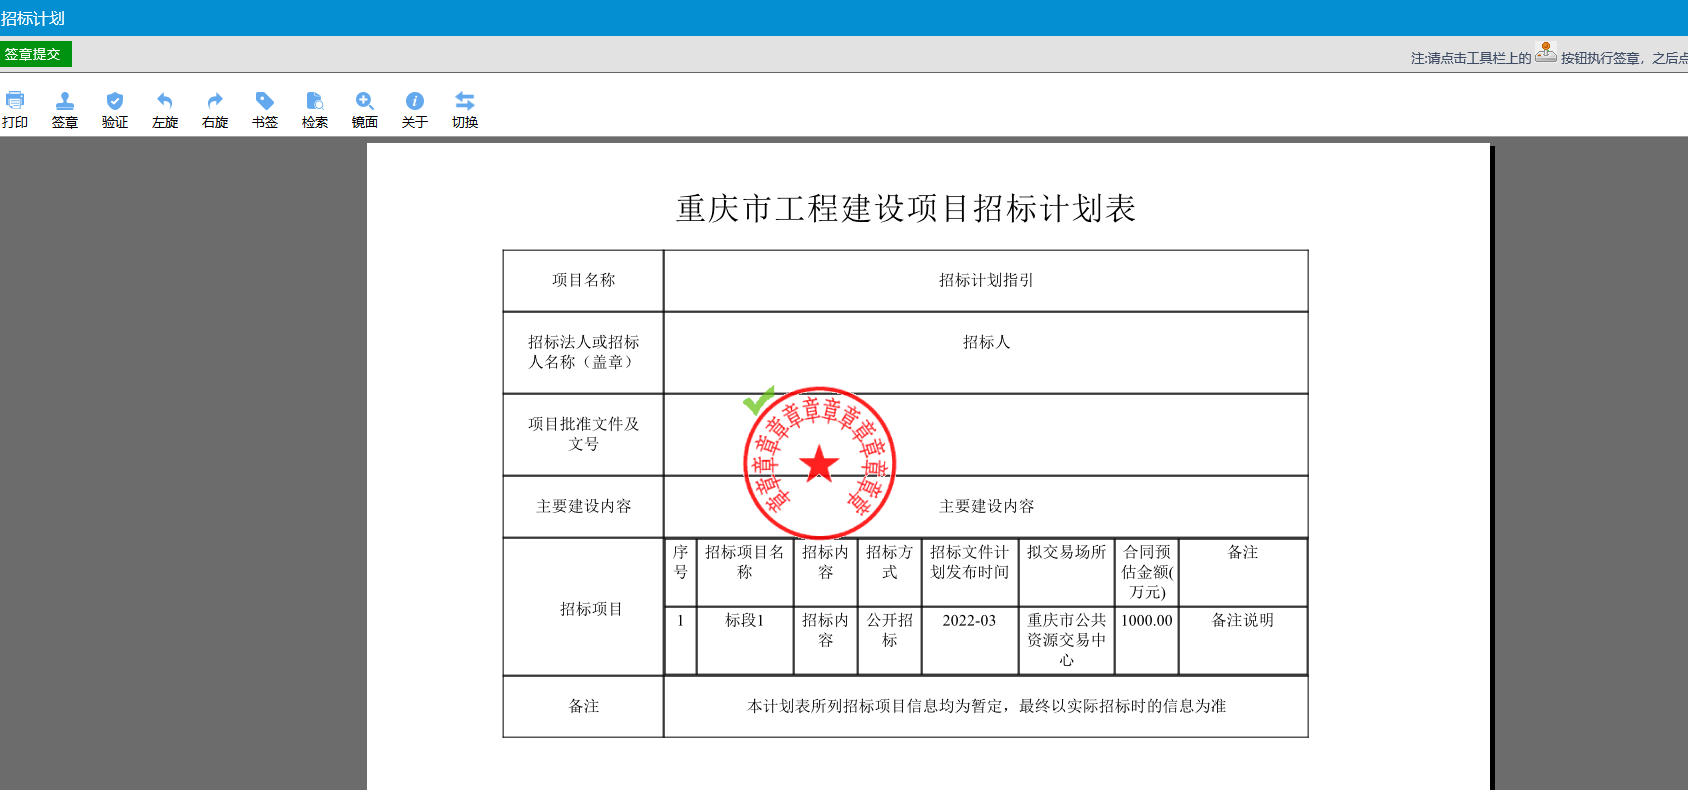
Task: Open the 检索 search document tool
Action: [x=315, y=101]
